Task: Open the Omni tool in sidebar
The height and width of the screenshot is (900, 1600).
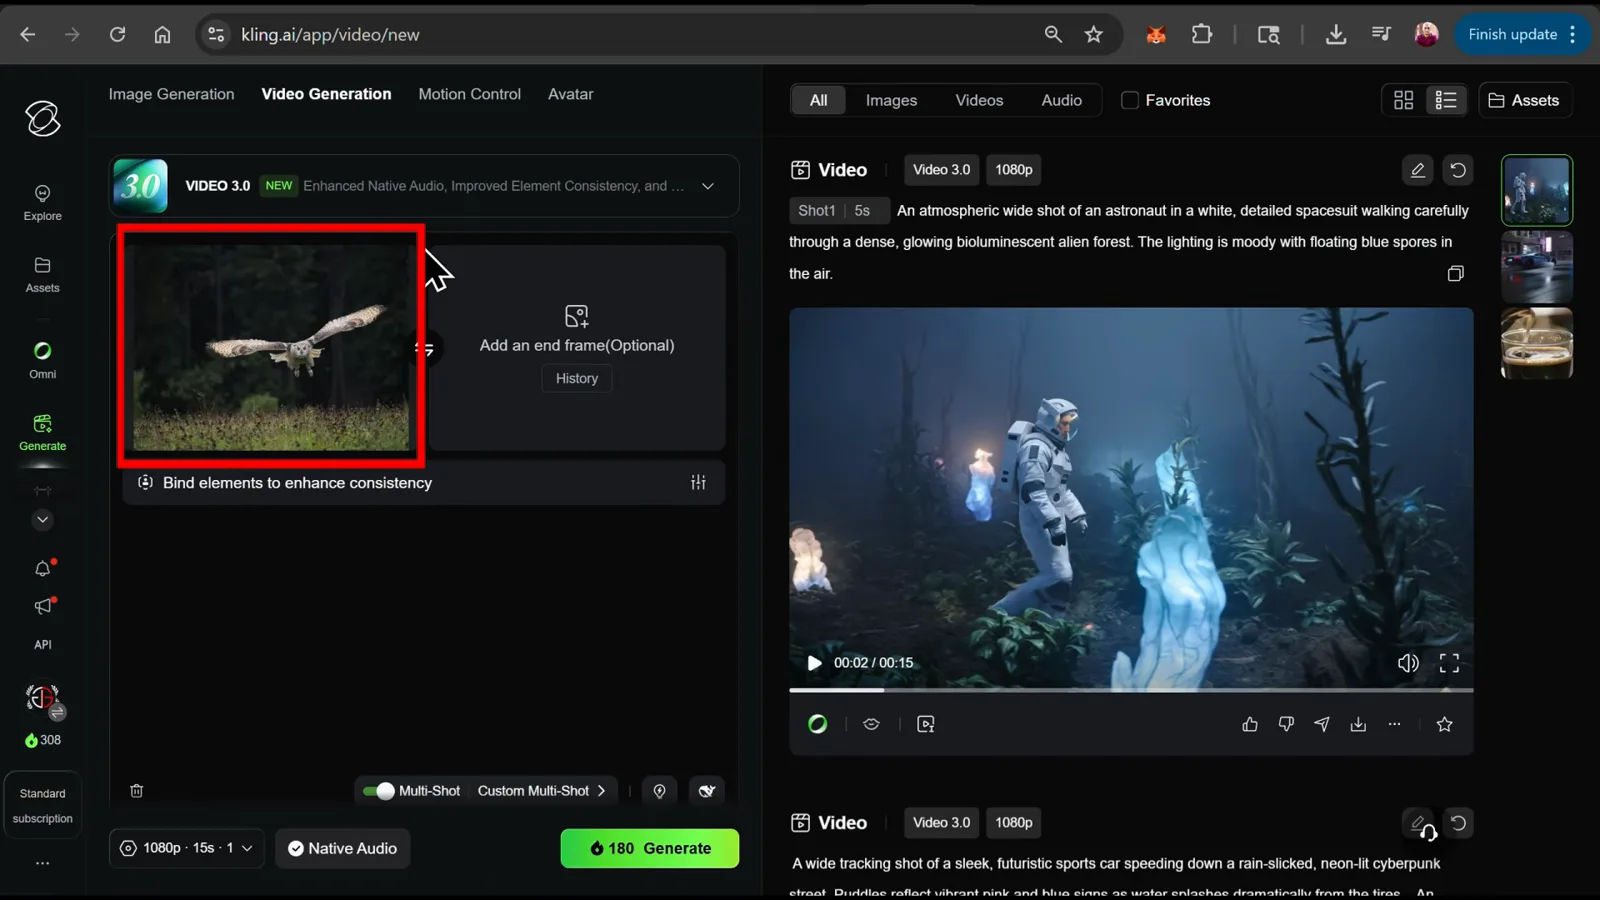Action: click(x=42, y=360)
